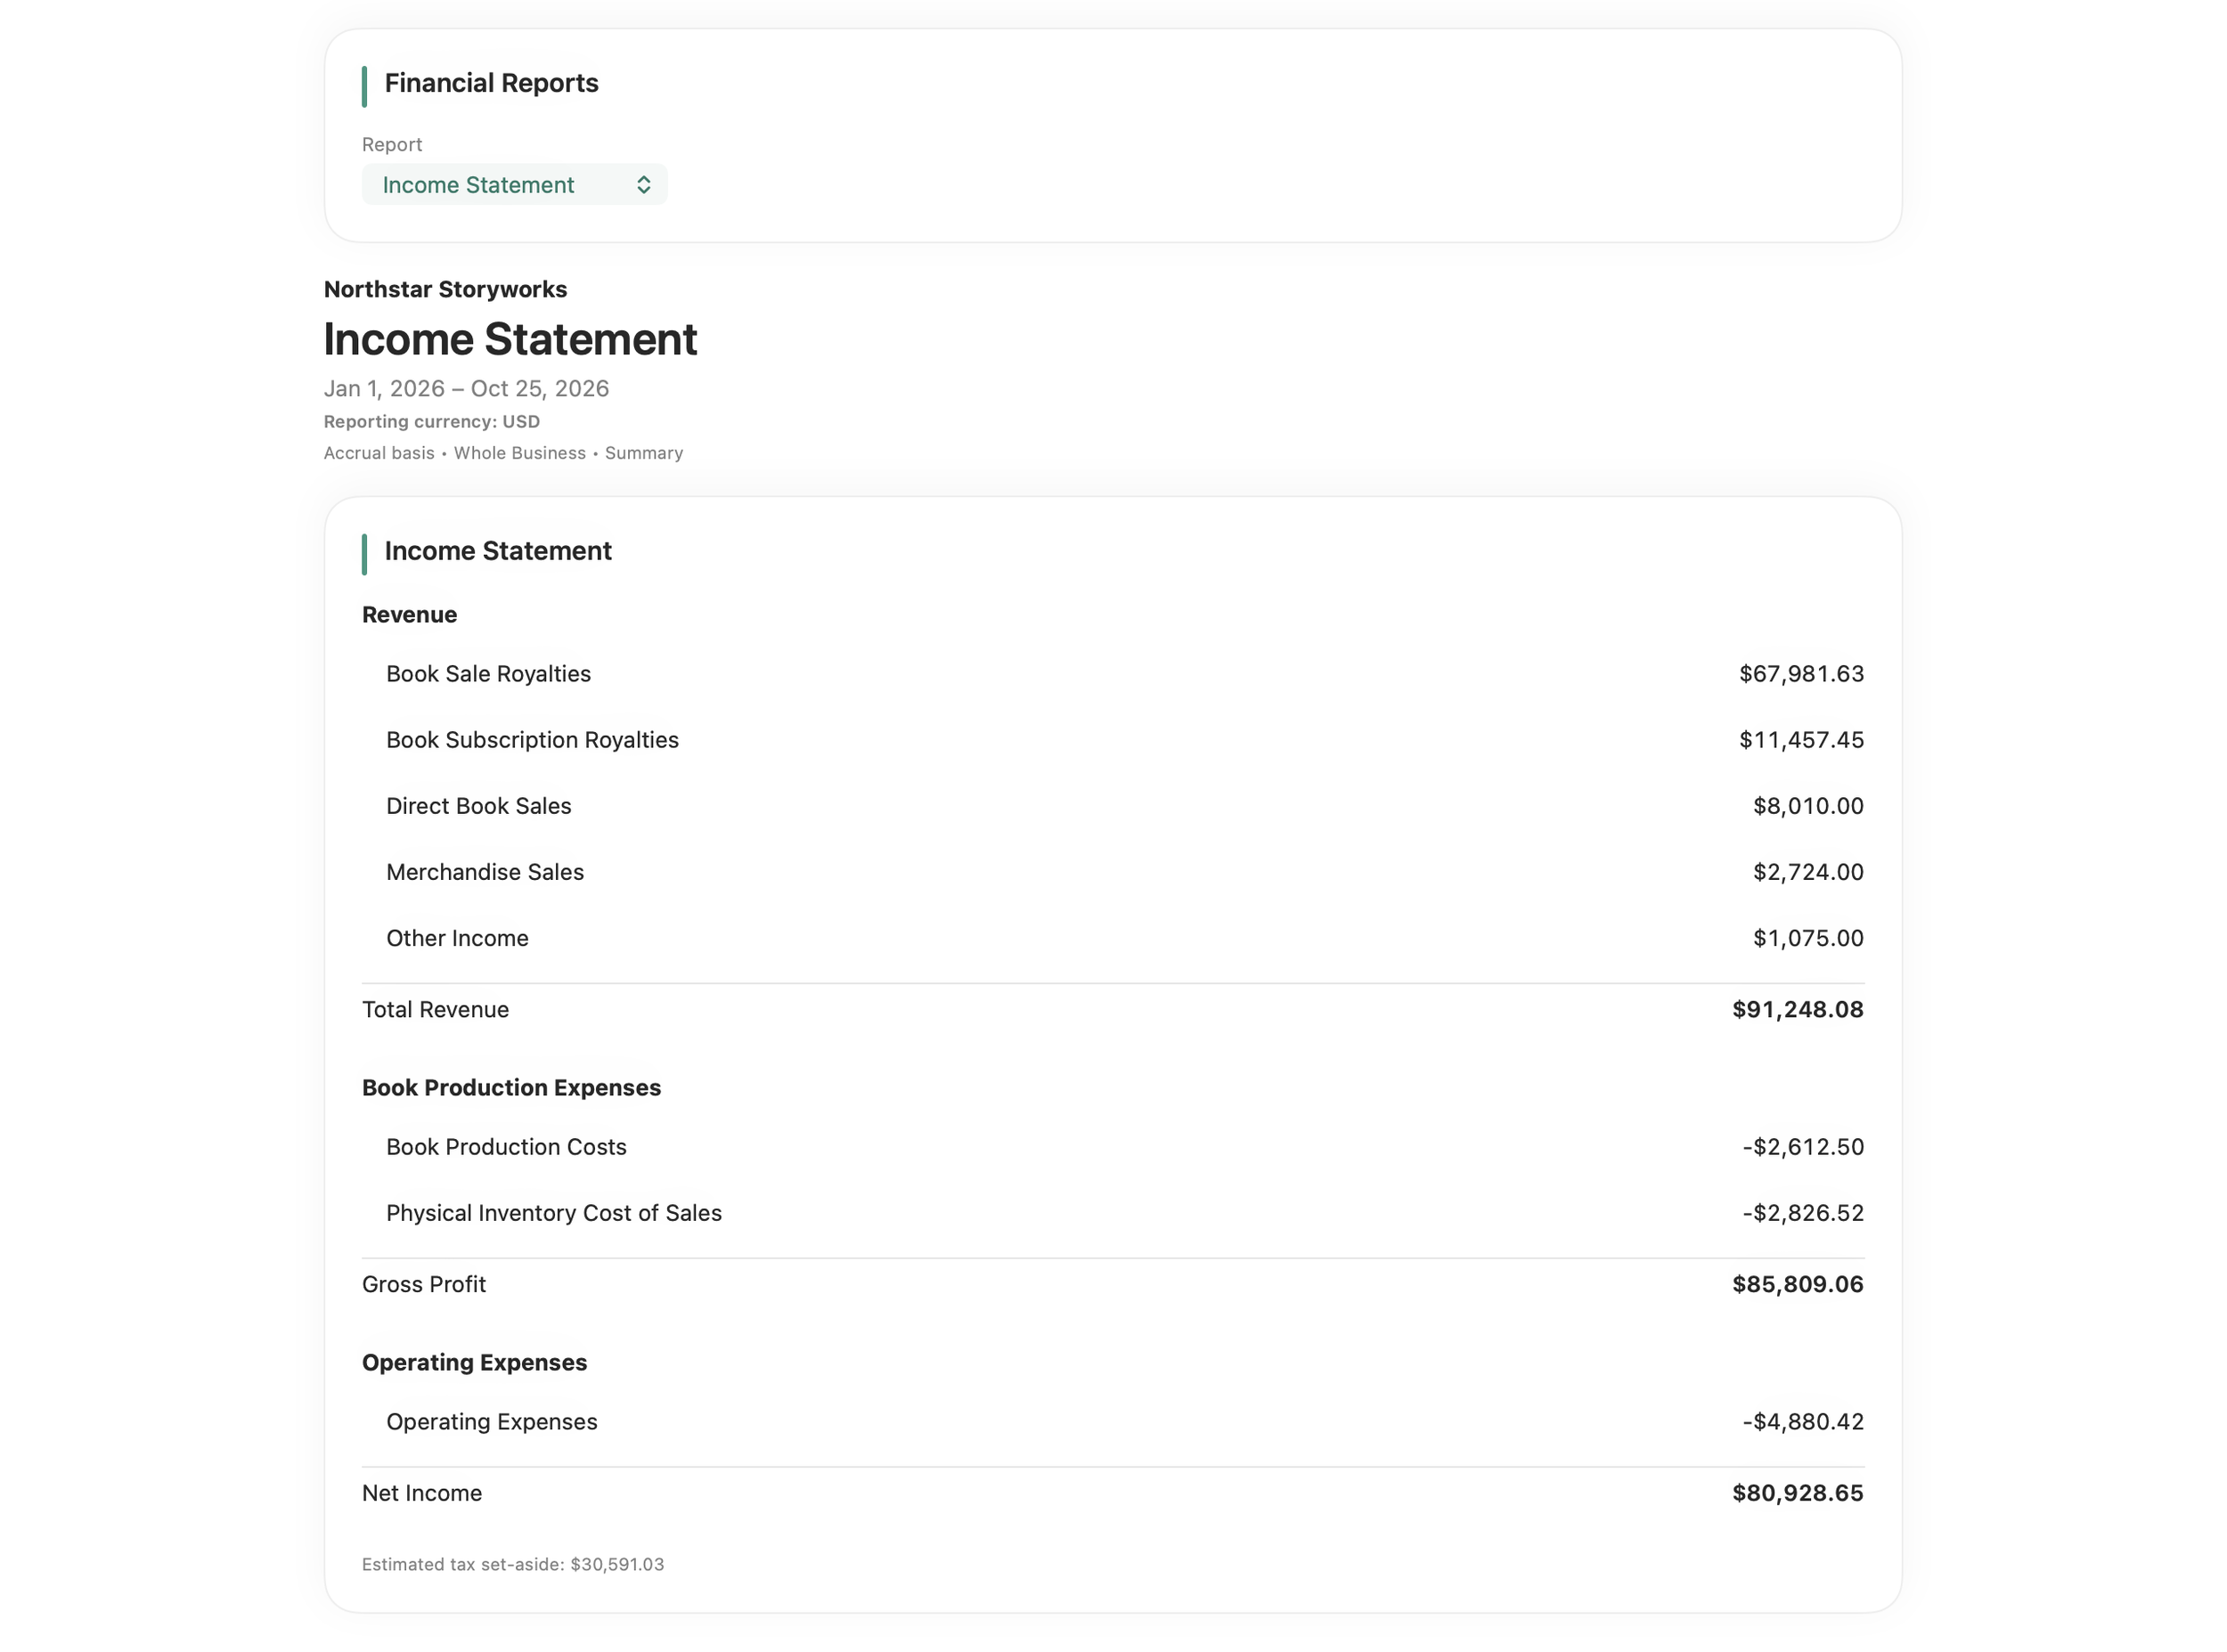Screen dimensions: 2227x1652
Task: Click the $2,724.00 amount
Action: [1808, 872]
